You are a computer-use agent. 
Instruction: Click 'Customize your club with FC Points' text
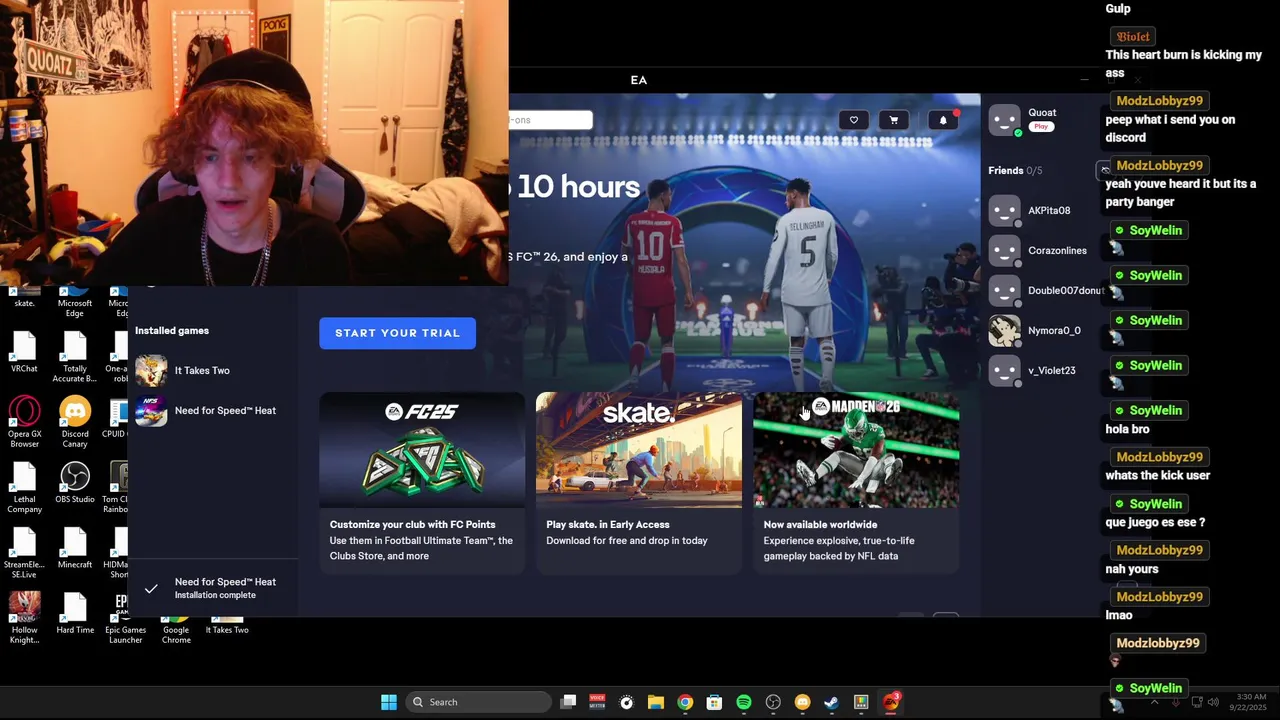point(413,525)
